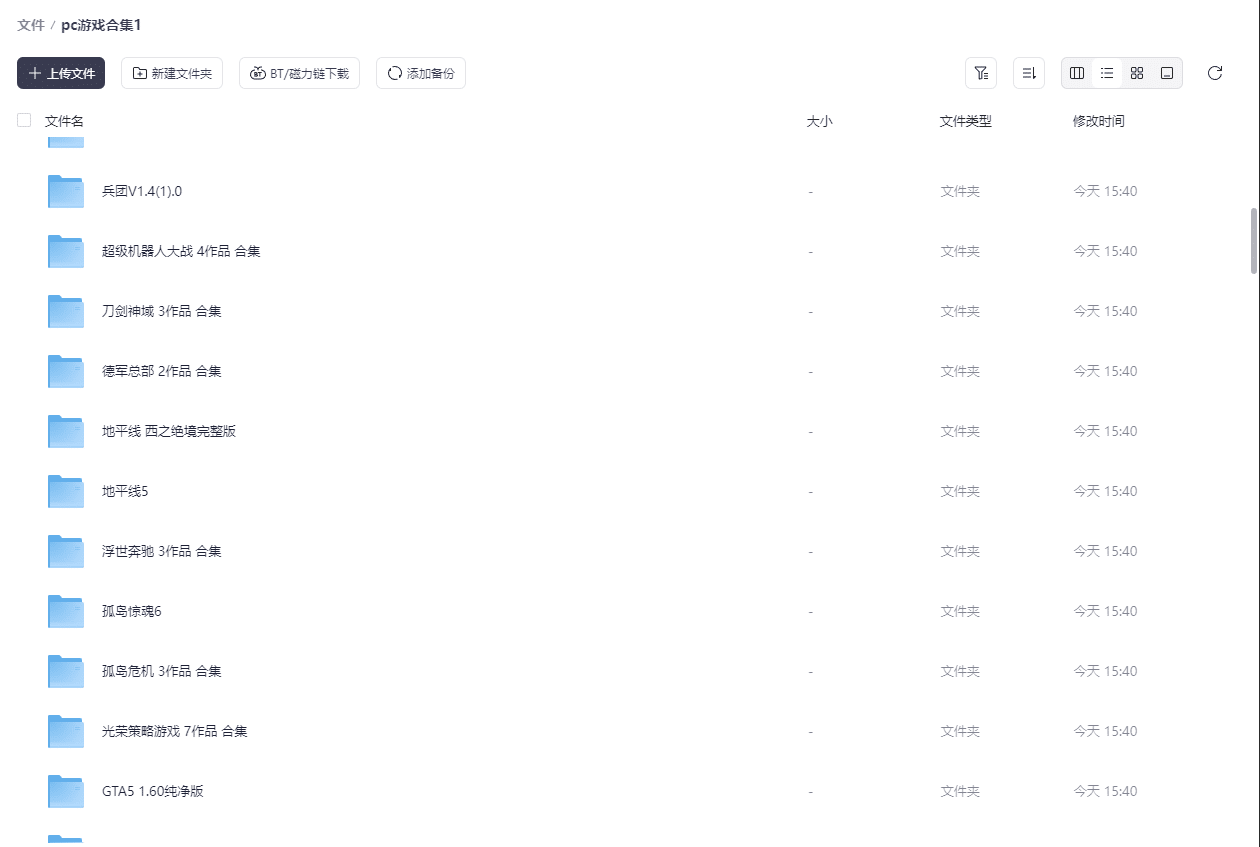Switch to grid view layout
Viewport: 1260px width, 847px height.
pos(1137,73)
